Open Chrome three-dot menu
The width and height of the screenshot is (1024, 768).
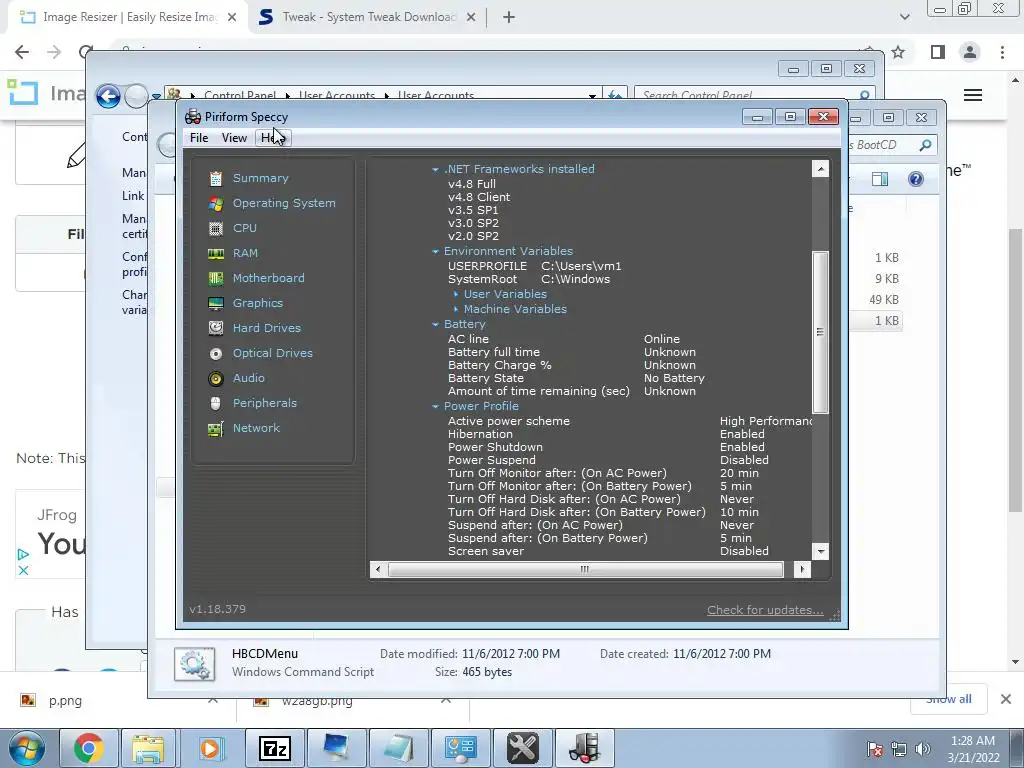(1002, 52)
